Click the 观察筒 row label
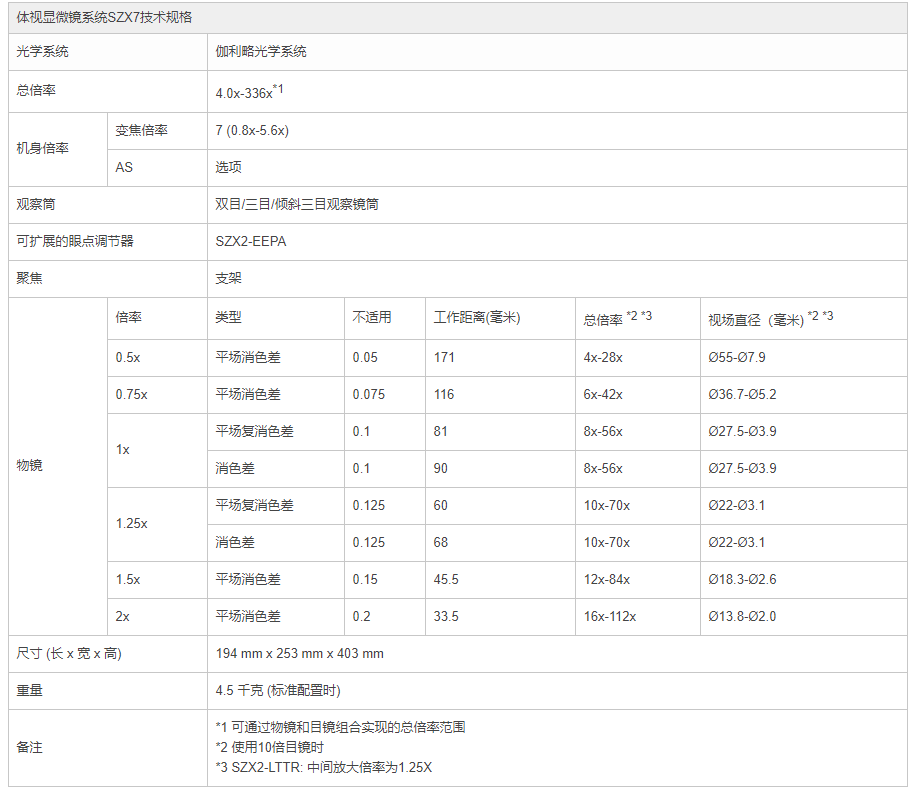The height and width of the screenshot is (801, 918). (36, 204)
